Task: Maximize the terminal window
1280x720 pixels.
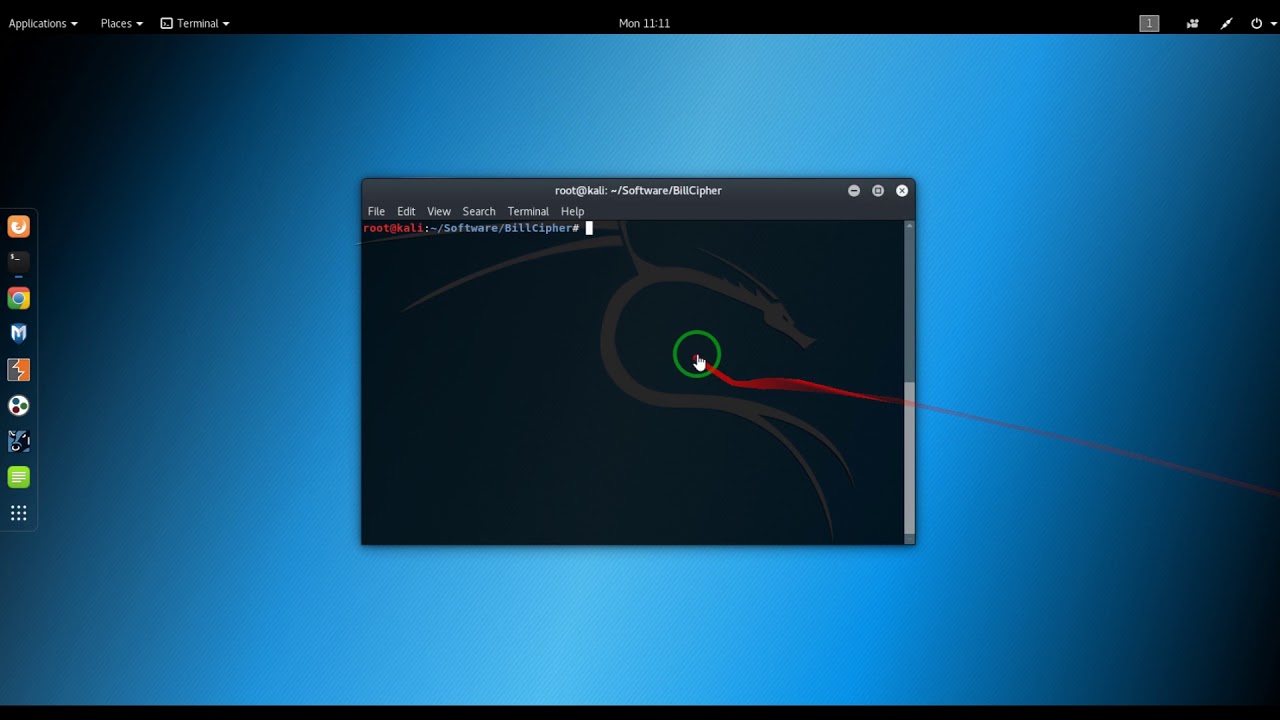Action: (878, 190)
